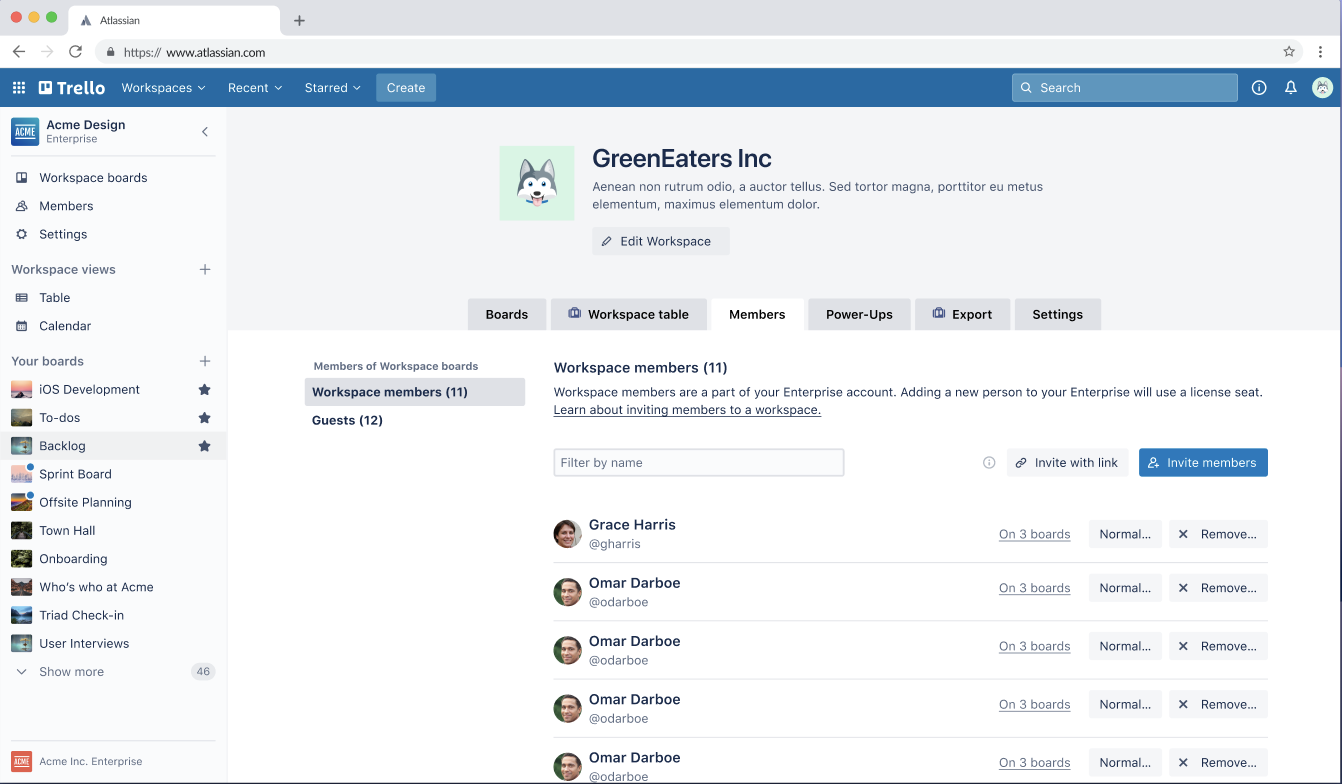The width and height of the screenshot is (1342, 784).
Task: Open the app switcher grid icon
Action: [x=18, y=88]
